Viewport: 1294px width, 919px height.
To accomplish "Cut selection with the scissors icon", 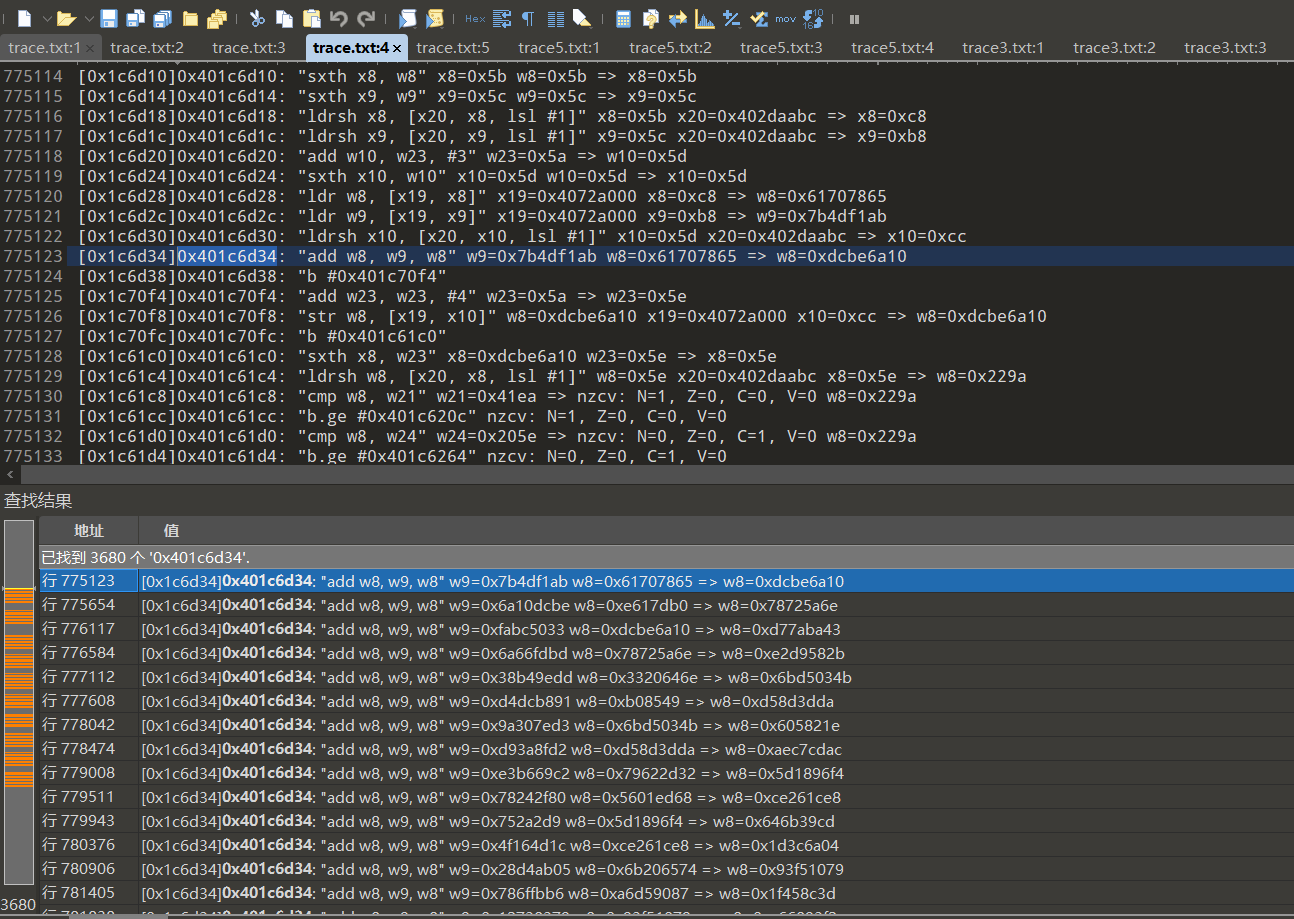I will click(x=257, y=18).
